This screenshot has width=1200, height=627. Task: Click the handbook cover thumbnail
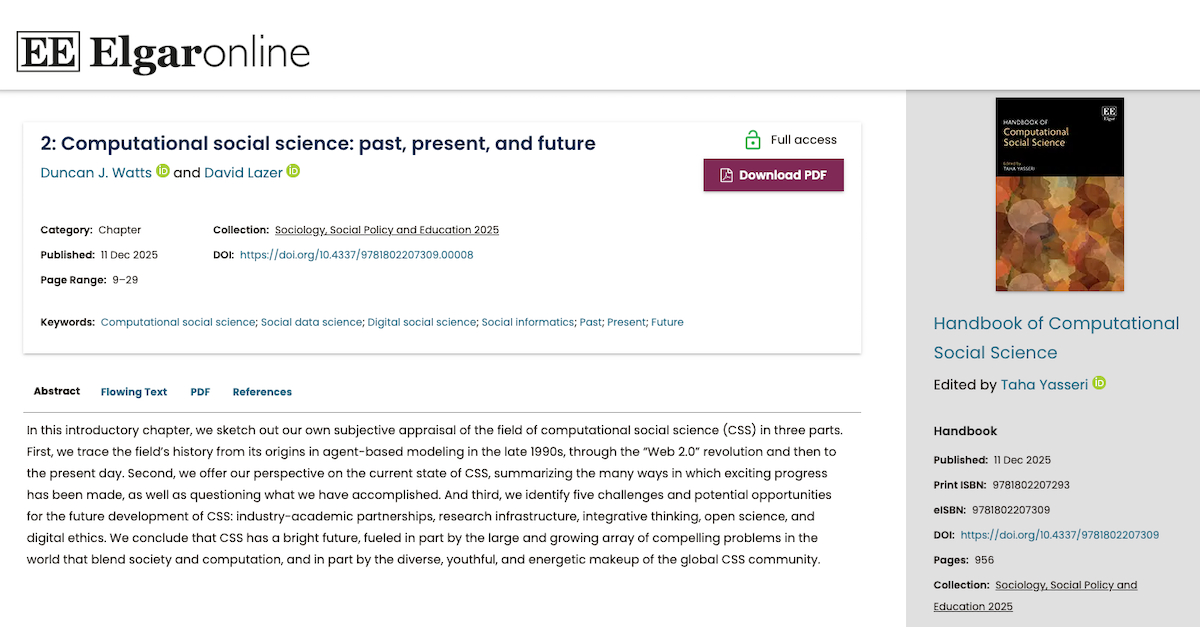tap(1059, 194)
